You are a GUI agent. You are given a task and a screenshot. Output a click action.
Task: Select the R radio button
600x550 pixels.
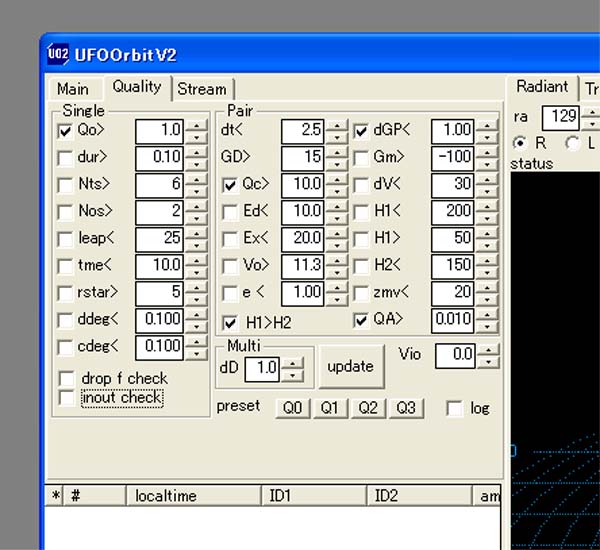(x=520, y=143)
